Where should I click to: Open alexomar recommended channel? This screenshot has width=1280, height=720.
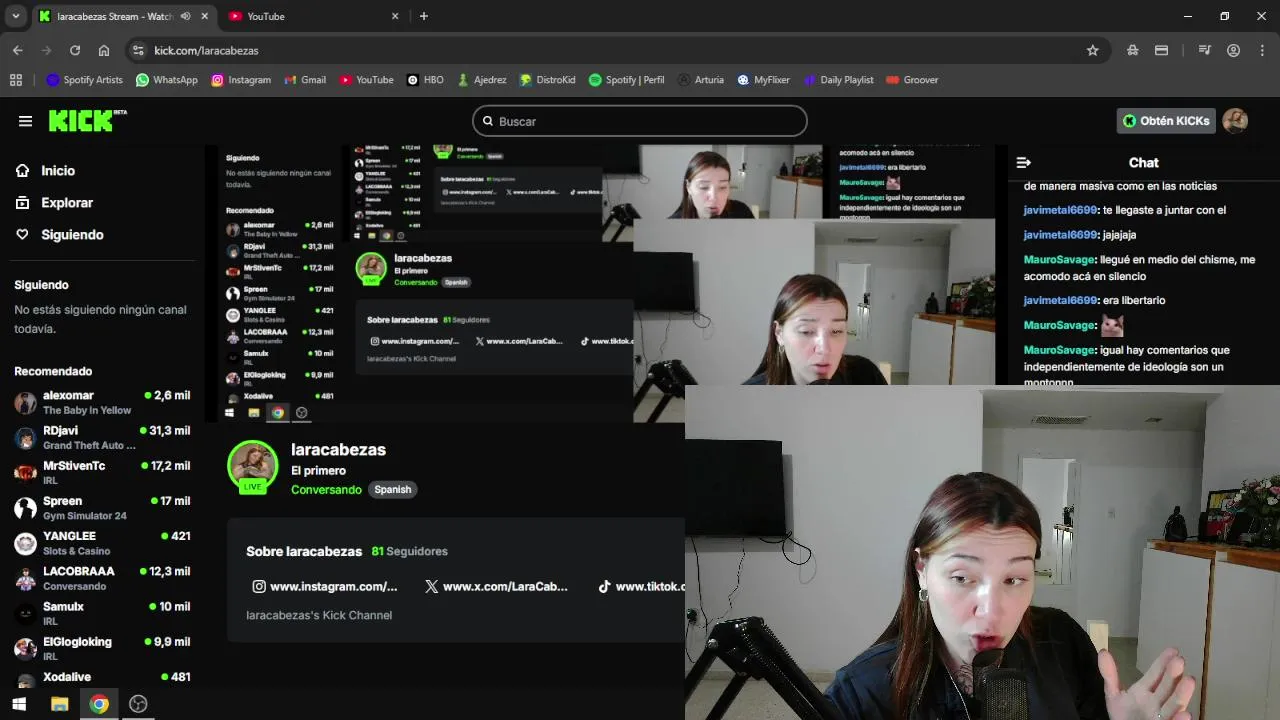[102, 402]
